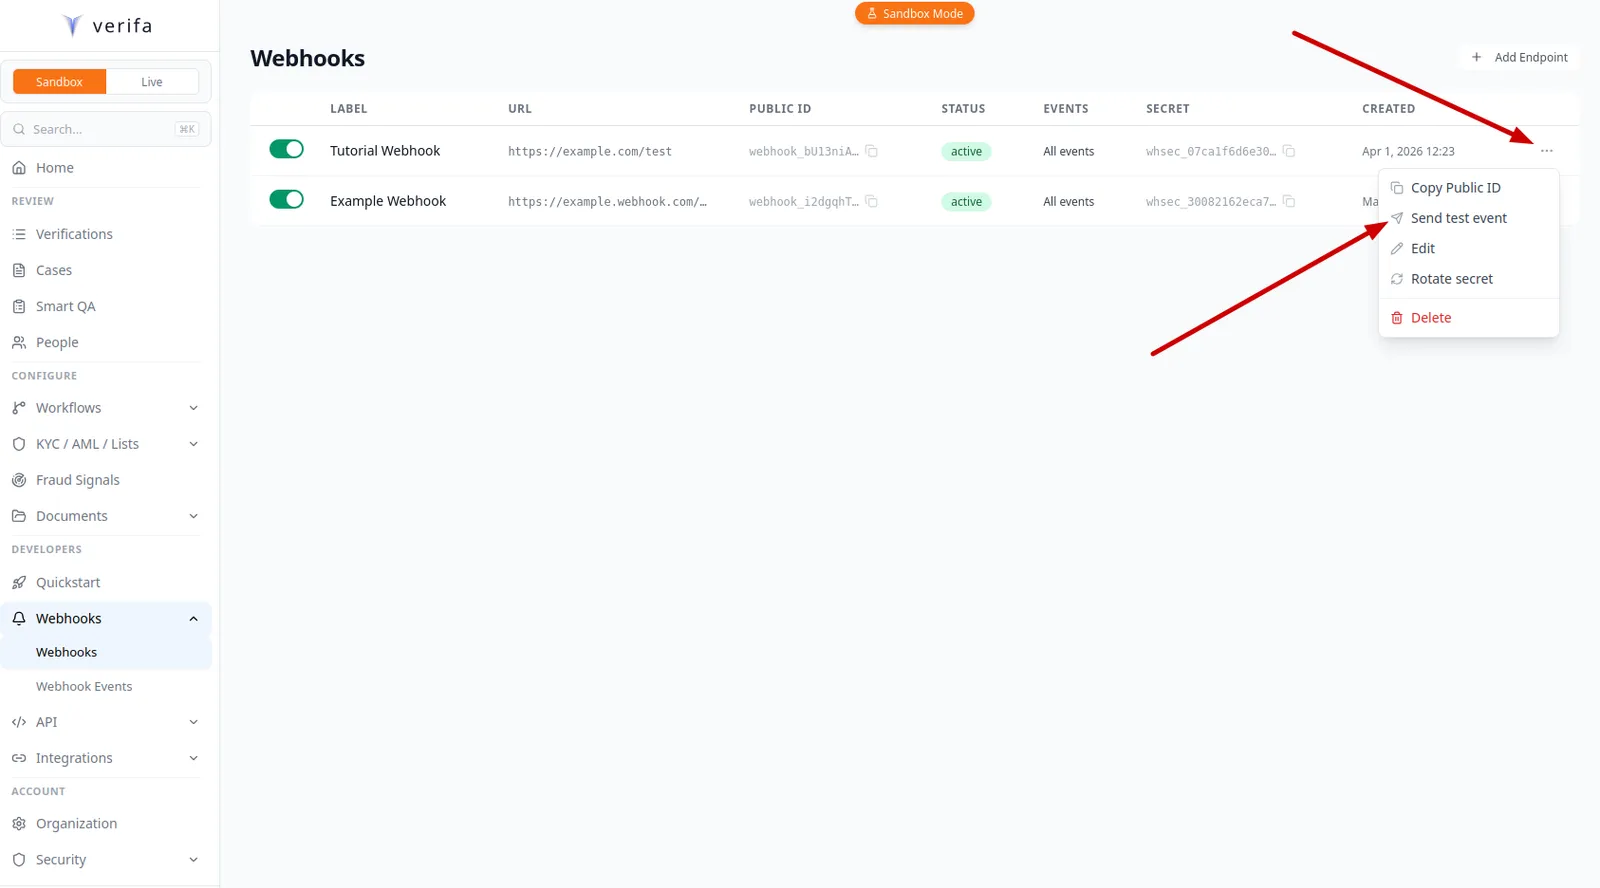
Task: Click Tutorial Webhook active status badge
Action: [966, 152]
